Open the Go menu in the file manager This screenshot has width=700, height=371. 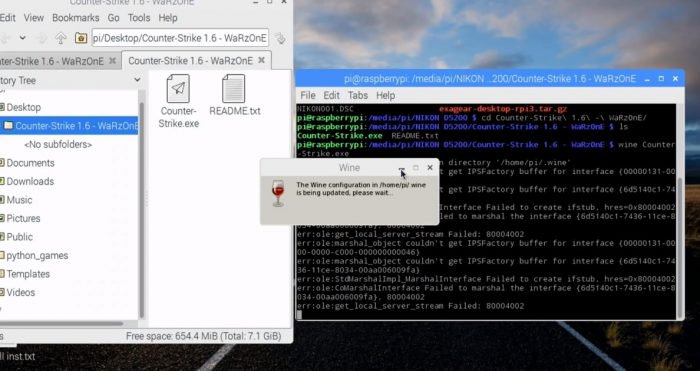coord(113,18)
